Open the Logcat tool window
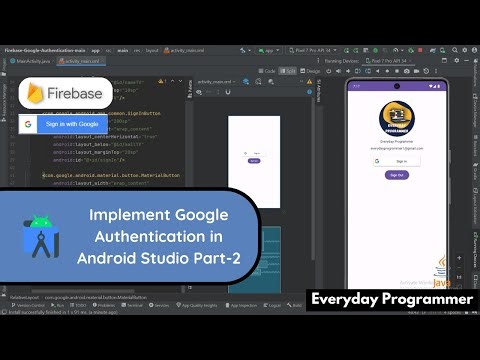 272,305
